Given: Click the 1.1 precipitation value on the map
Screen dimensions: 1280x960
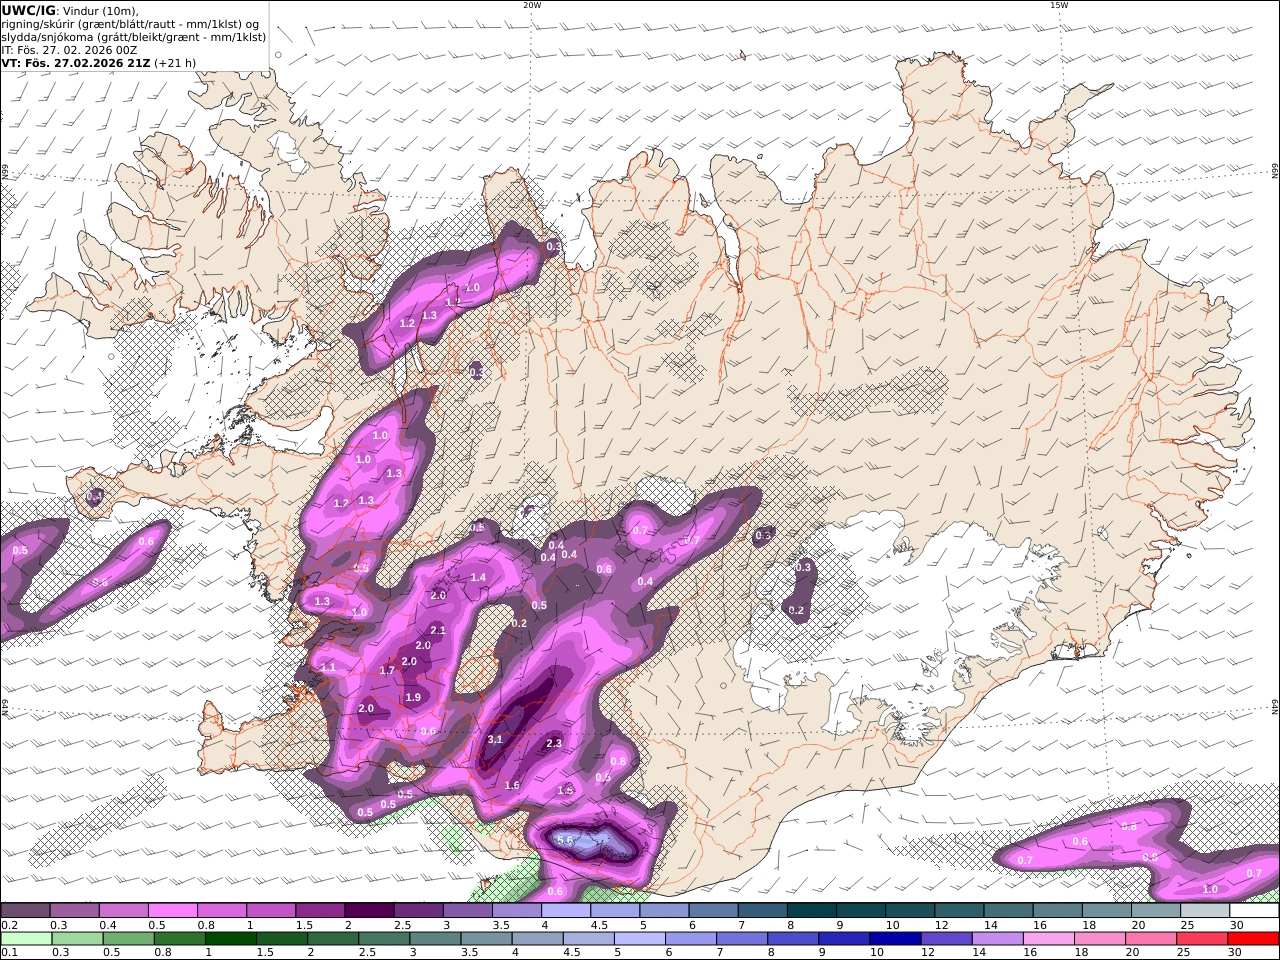Looking at the screenshot, I should 328,667.
